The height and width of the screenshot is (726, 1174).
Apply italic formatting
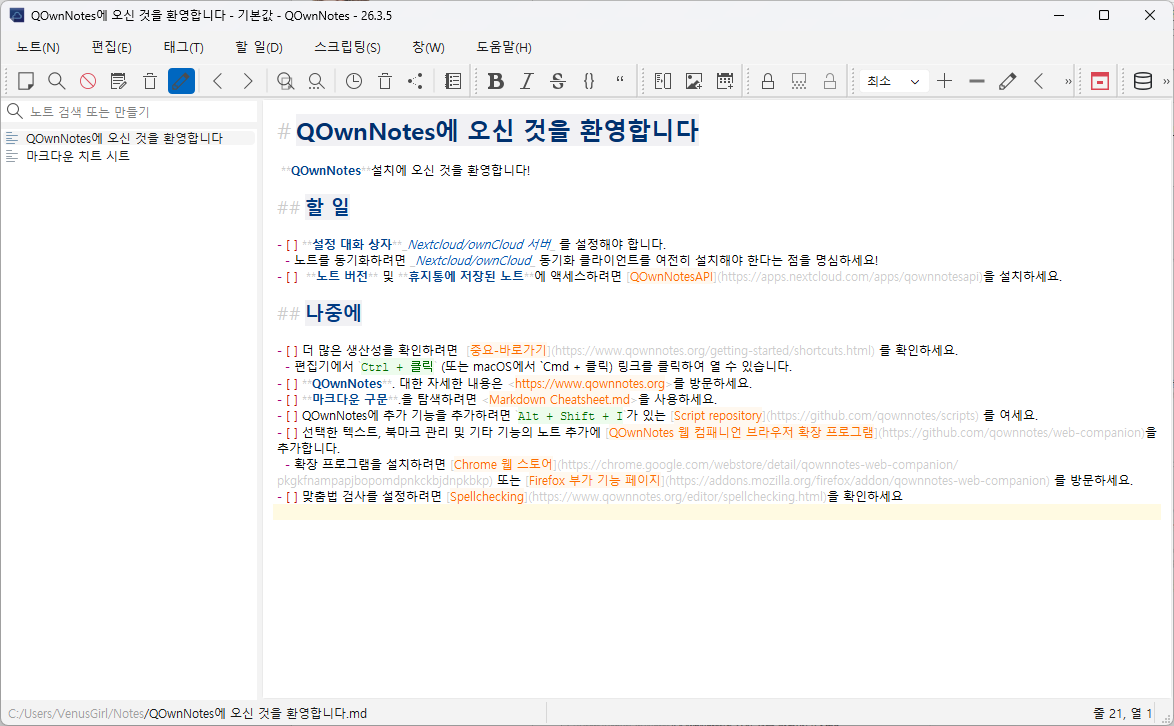click(x=526, y=81)
